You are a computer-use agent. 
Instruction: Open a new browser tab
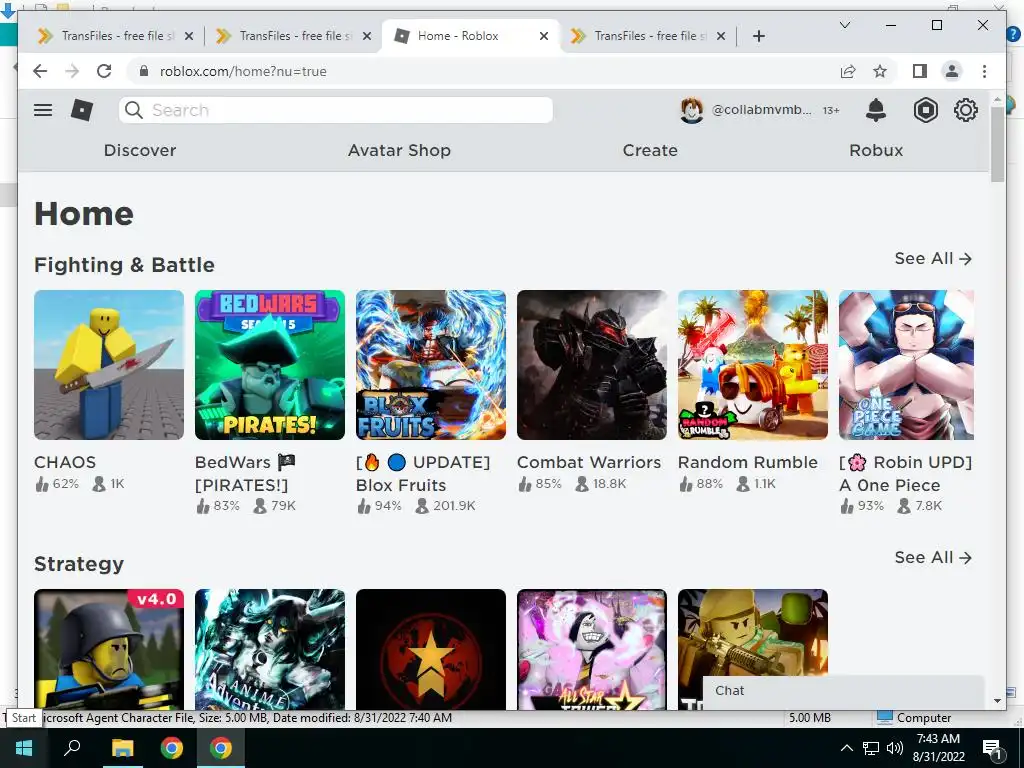coord(758,36)
